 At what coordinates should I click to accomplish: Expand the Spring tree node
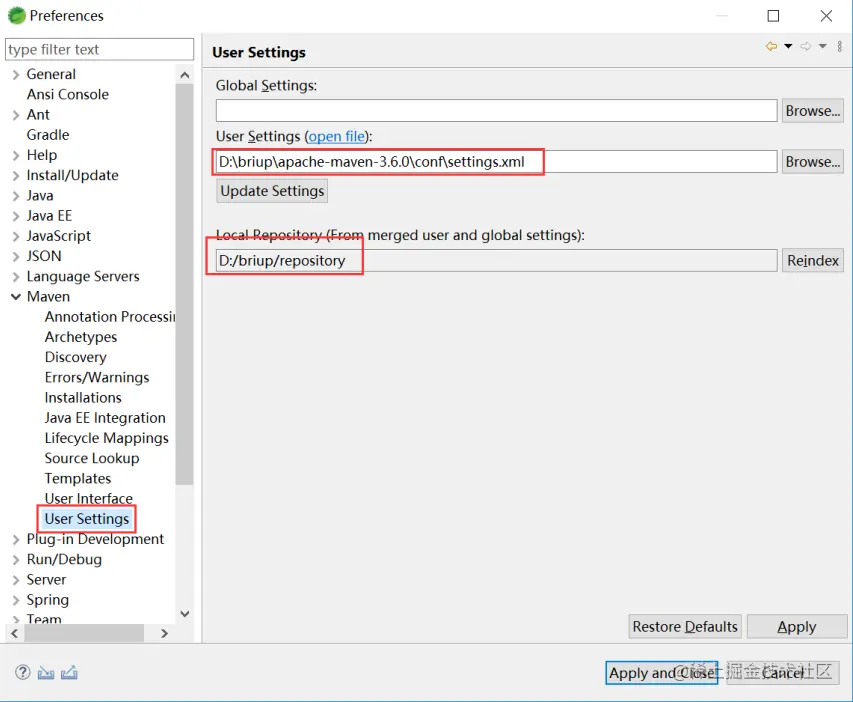pyautogui.click(x=16, y=600)
